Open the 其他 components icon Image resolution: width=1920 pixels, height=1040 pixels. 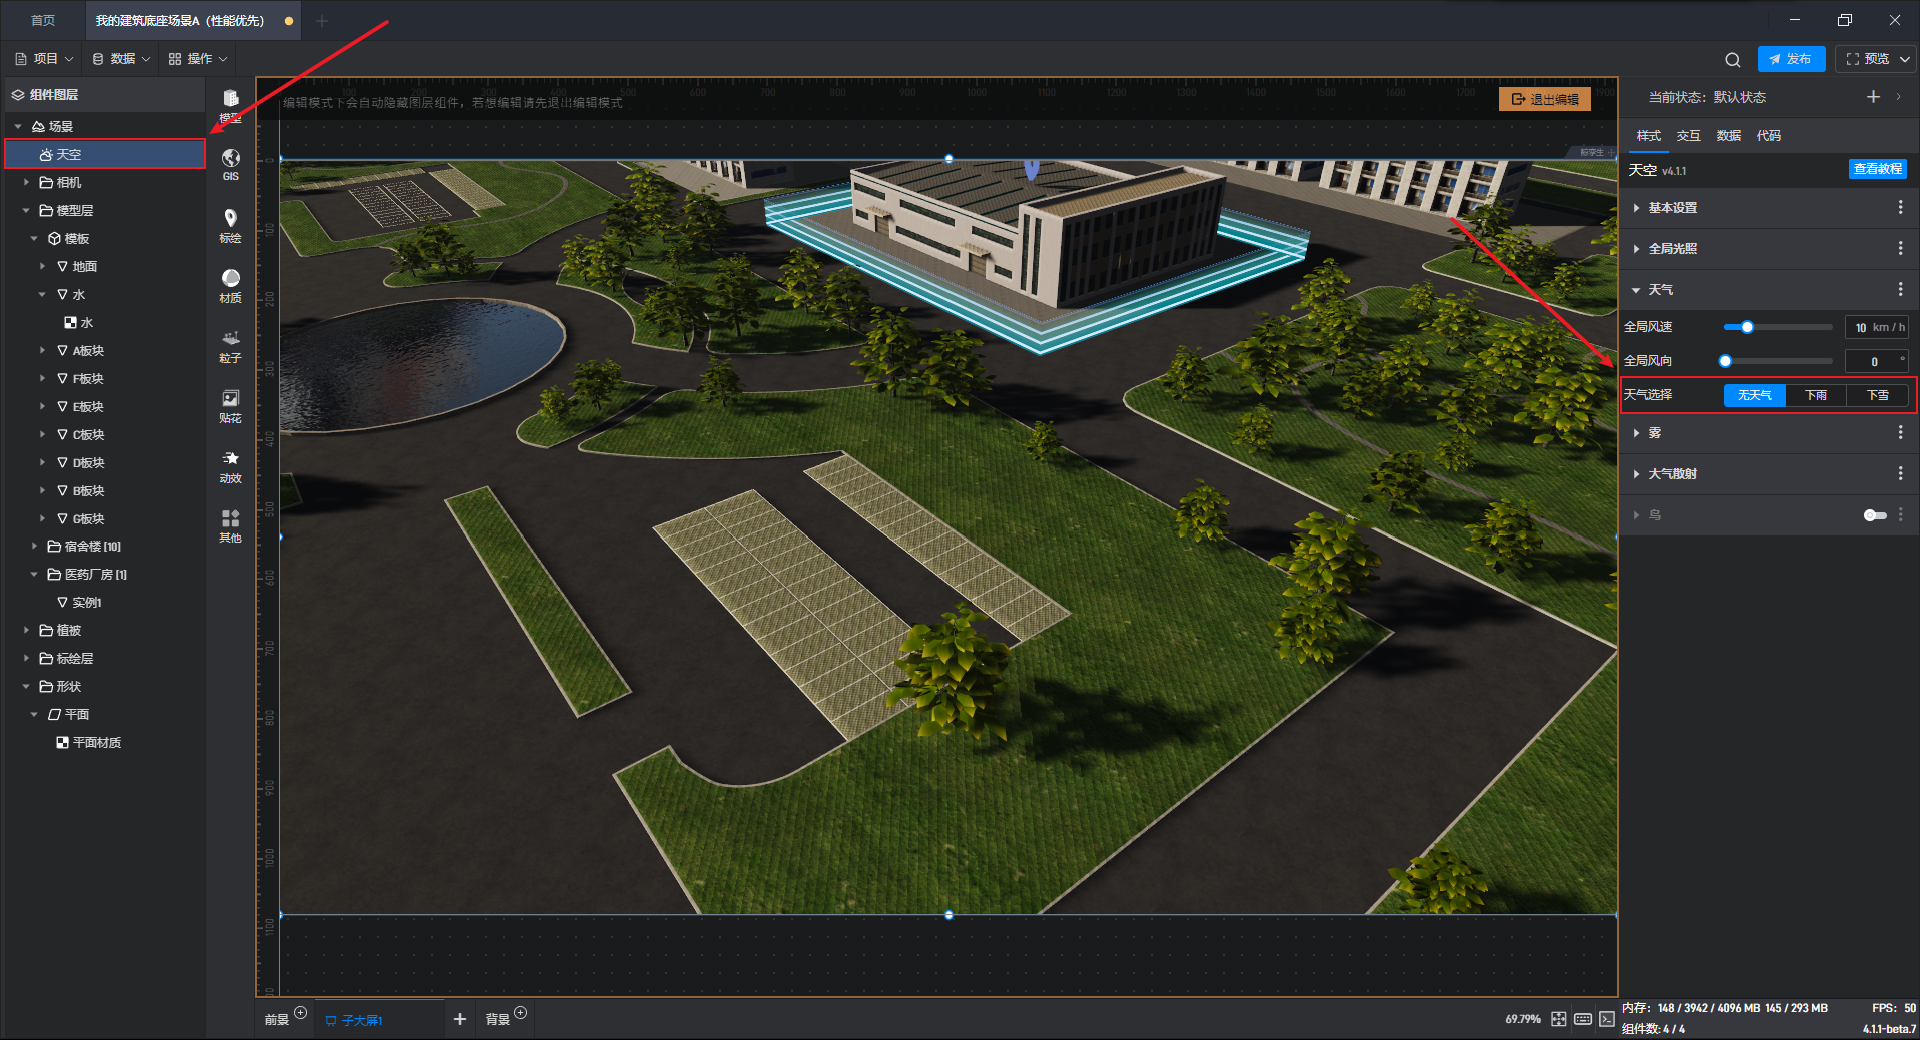[x=230, y=524]
